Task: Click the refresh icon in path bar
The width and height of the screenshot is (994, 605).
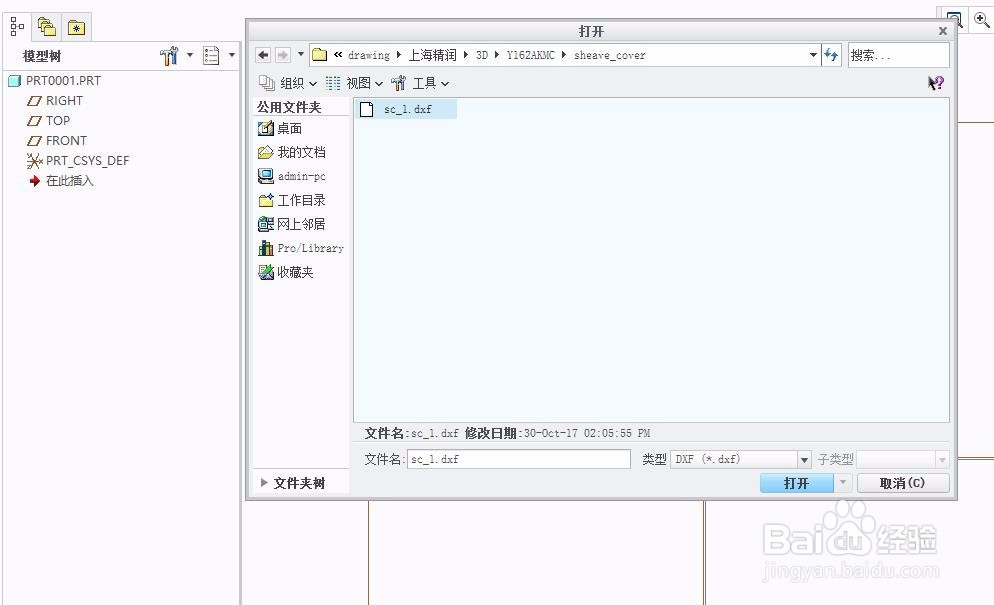Action: [832, 55]
